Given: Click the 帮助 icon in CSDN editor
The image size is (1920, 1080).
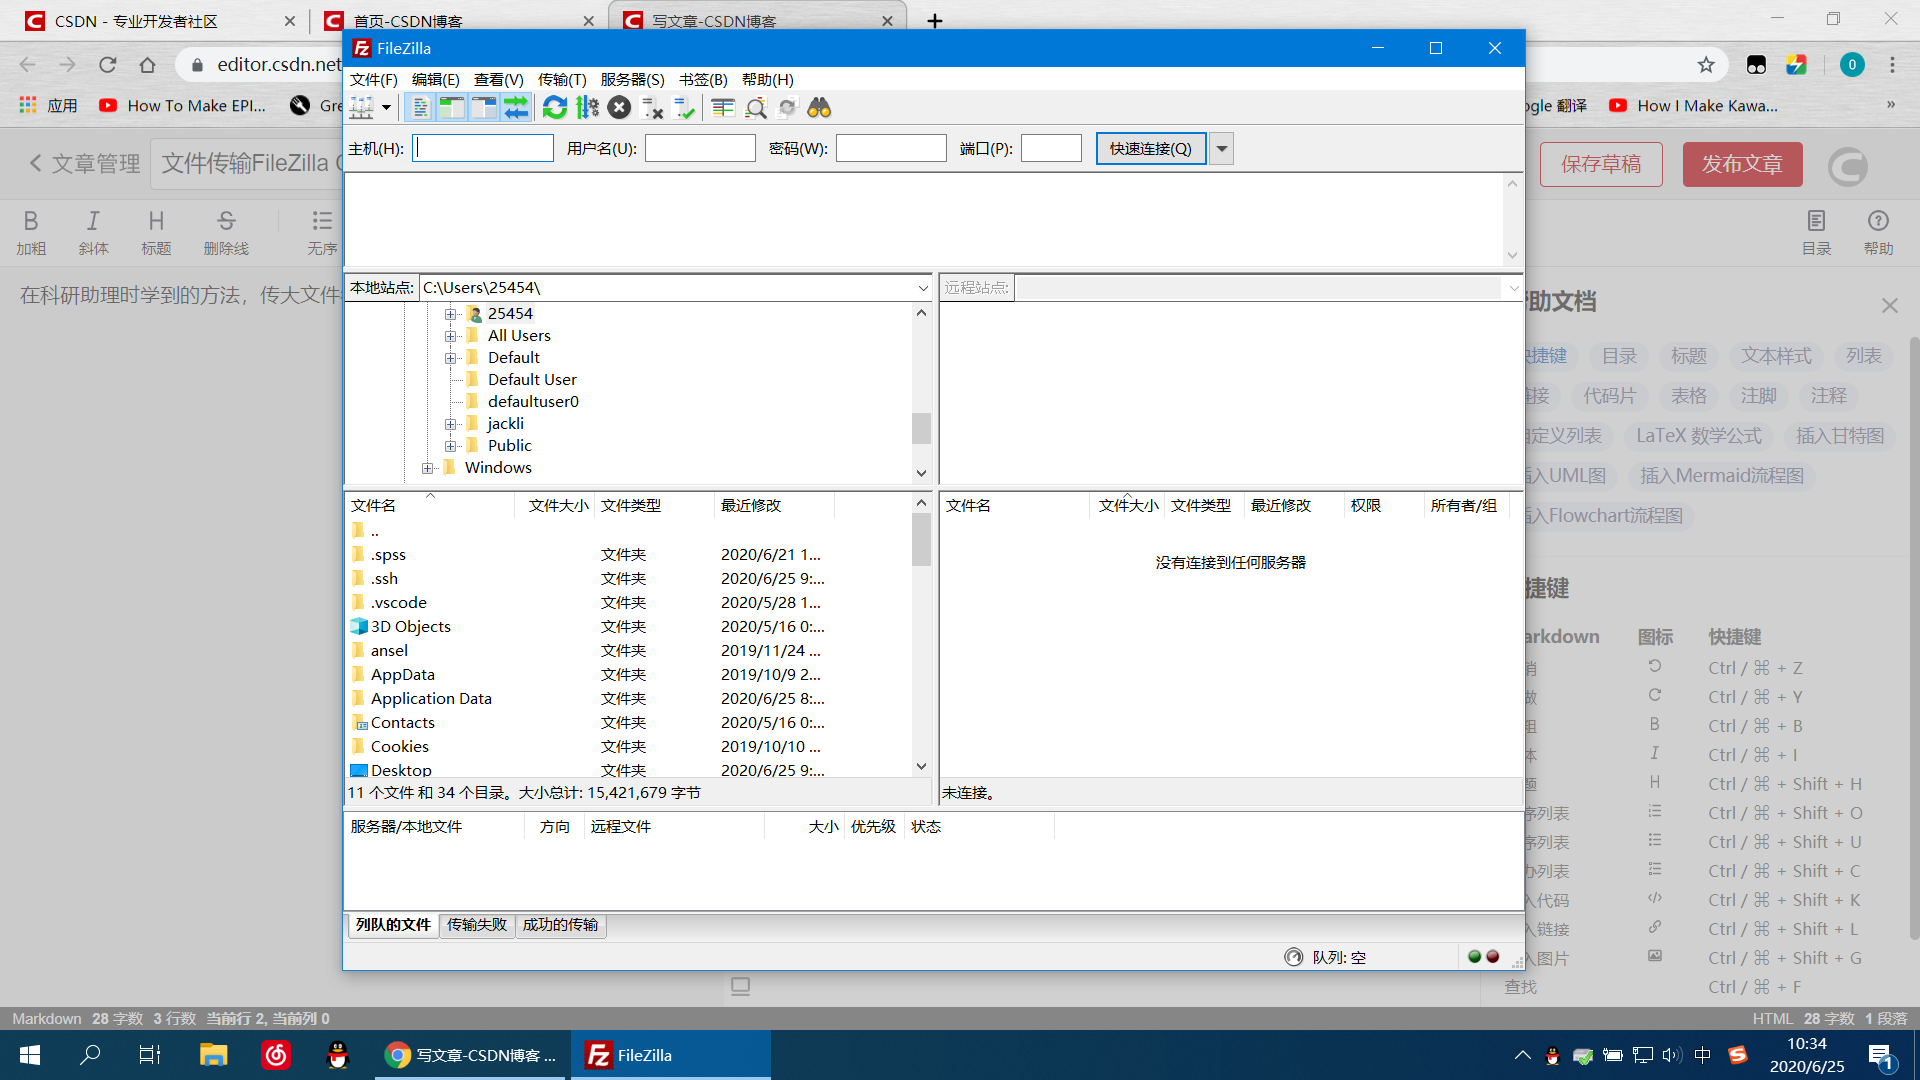Looking at the screenshot, I should point(1878,232).
